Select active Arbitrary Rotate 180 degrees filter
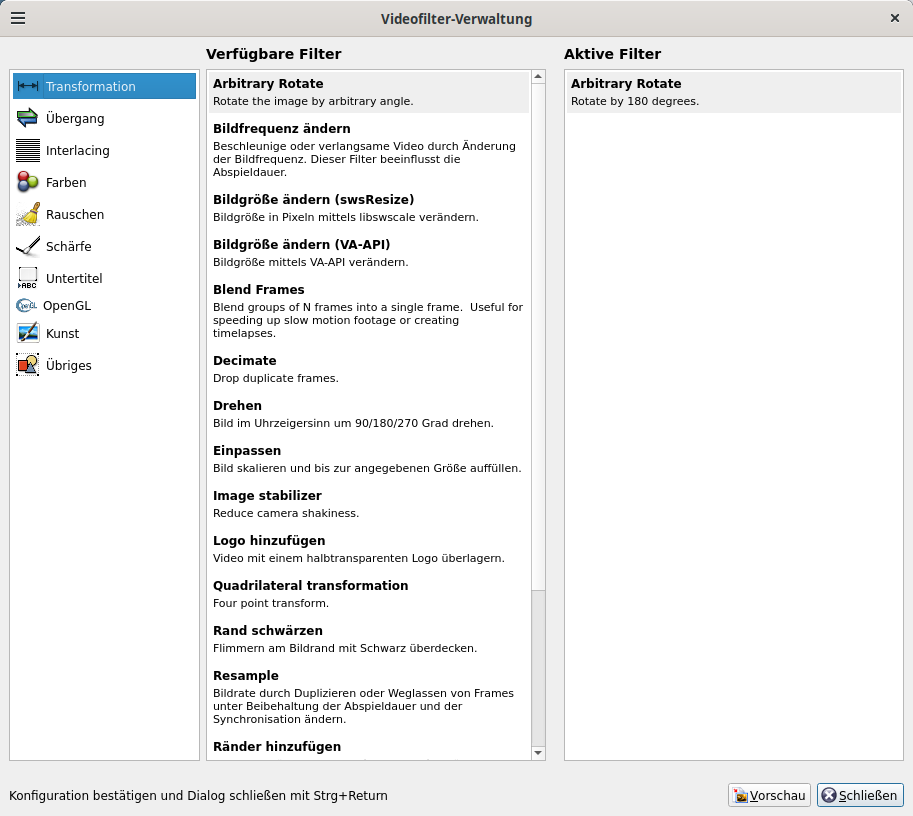 (733, 92)
